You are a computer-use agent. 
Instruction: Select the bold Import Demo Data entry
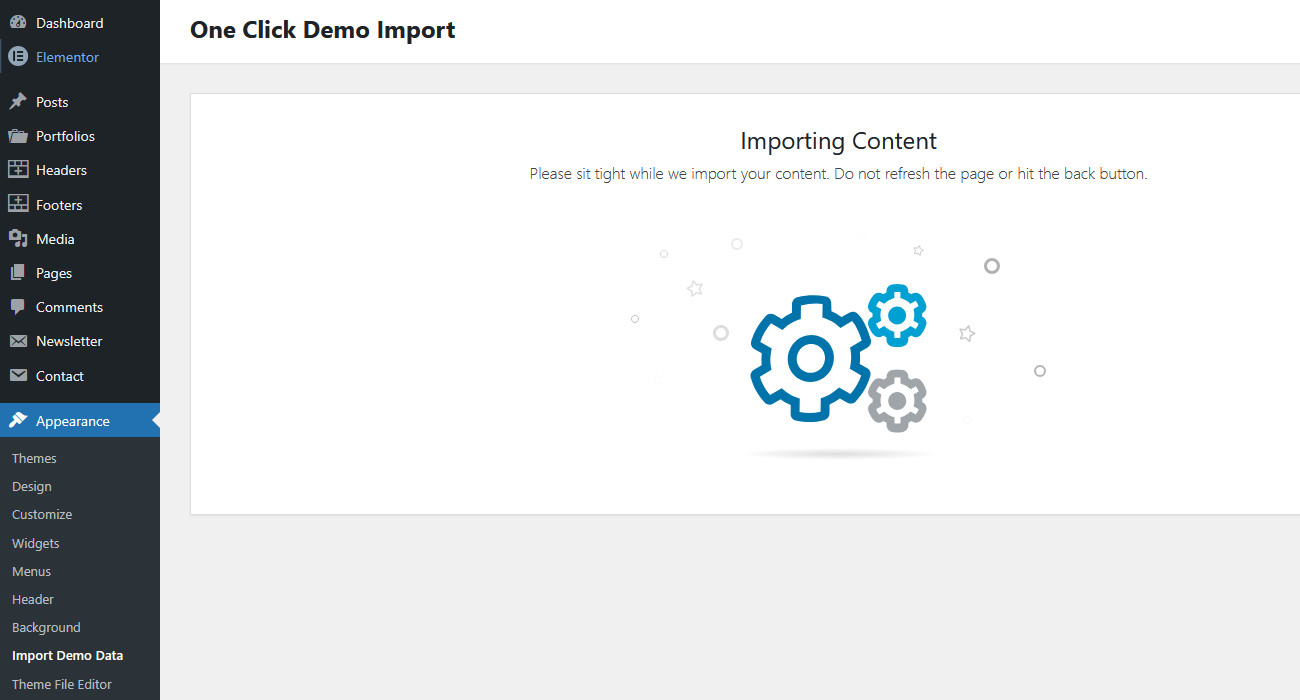tap(67, 655)
